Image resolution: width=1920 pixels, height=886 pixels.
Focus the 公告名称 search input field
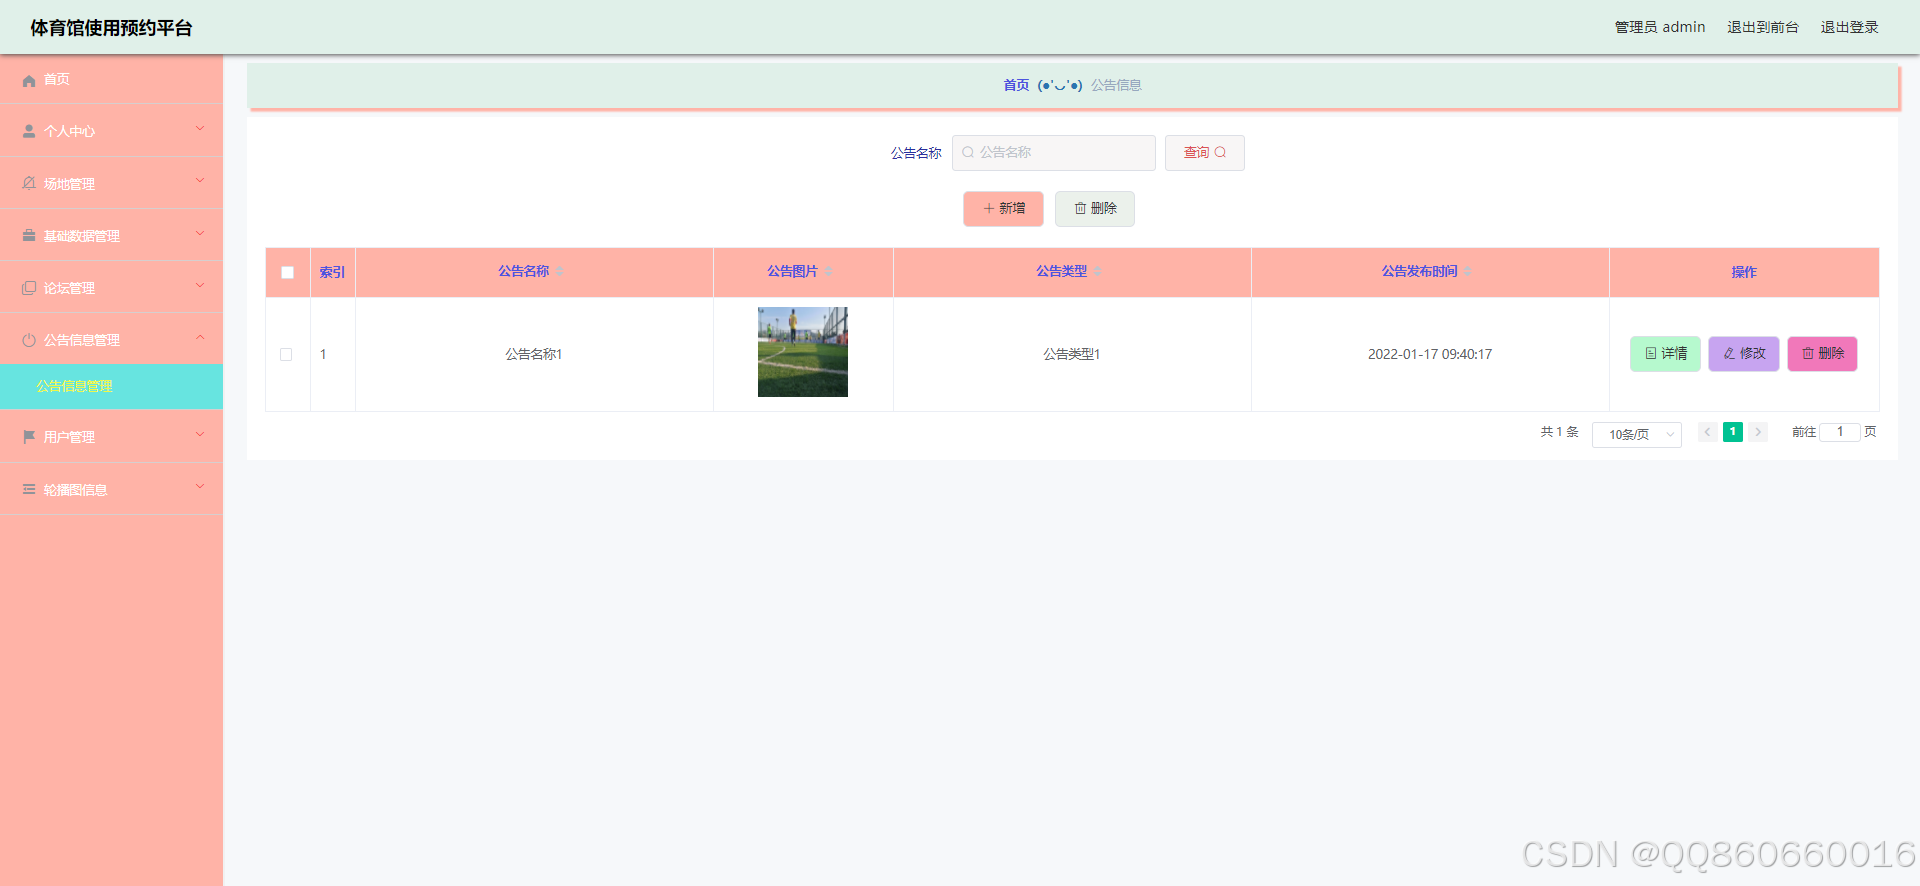pyautogui.click(x=1054, y=153)
